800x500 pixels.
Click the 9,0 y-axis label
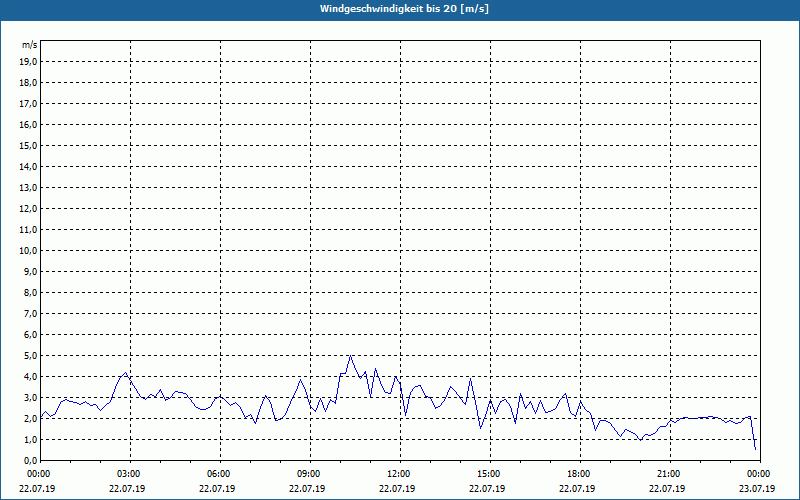click(30, 271)
